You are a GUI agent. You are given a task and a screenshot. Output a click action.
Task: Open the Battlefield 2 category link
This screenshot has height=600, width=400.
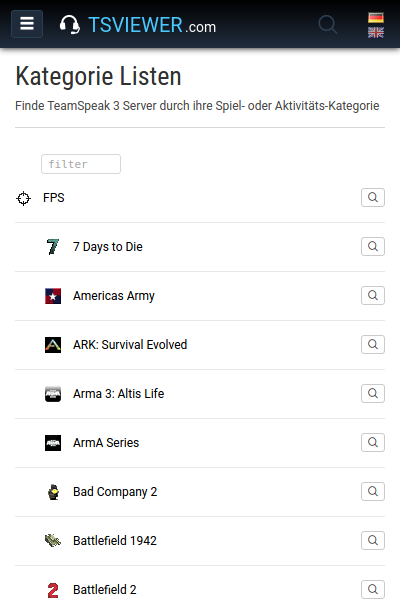click(104, 590)
